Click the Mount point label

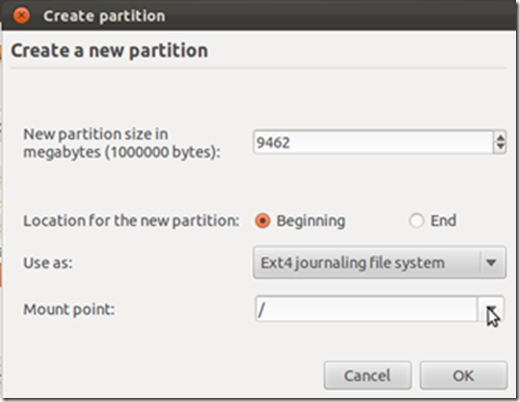69,309
